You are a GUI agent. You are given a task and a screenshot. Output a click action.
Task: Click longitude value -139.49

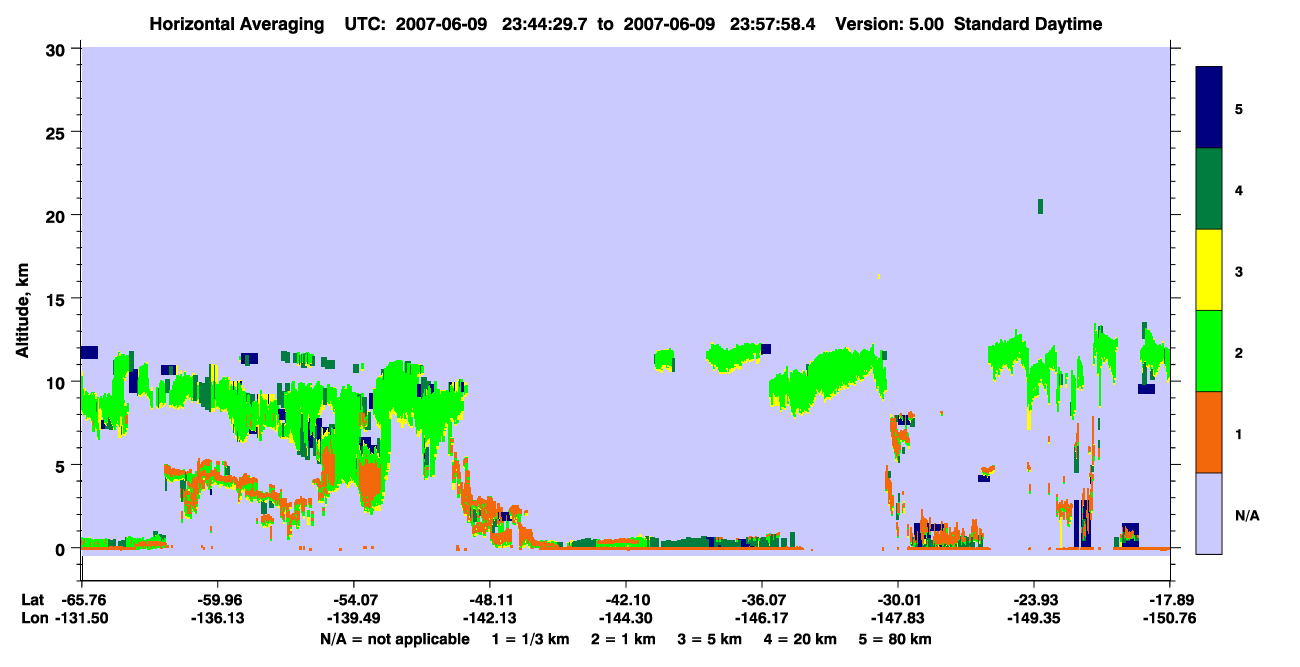click(x=353, y=618)
